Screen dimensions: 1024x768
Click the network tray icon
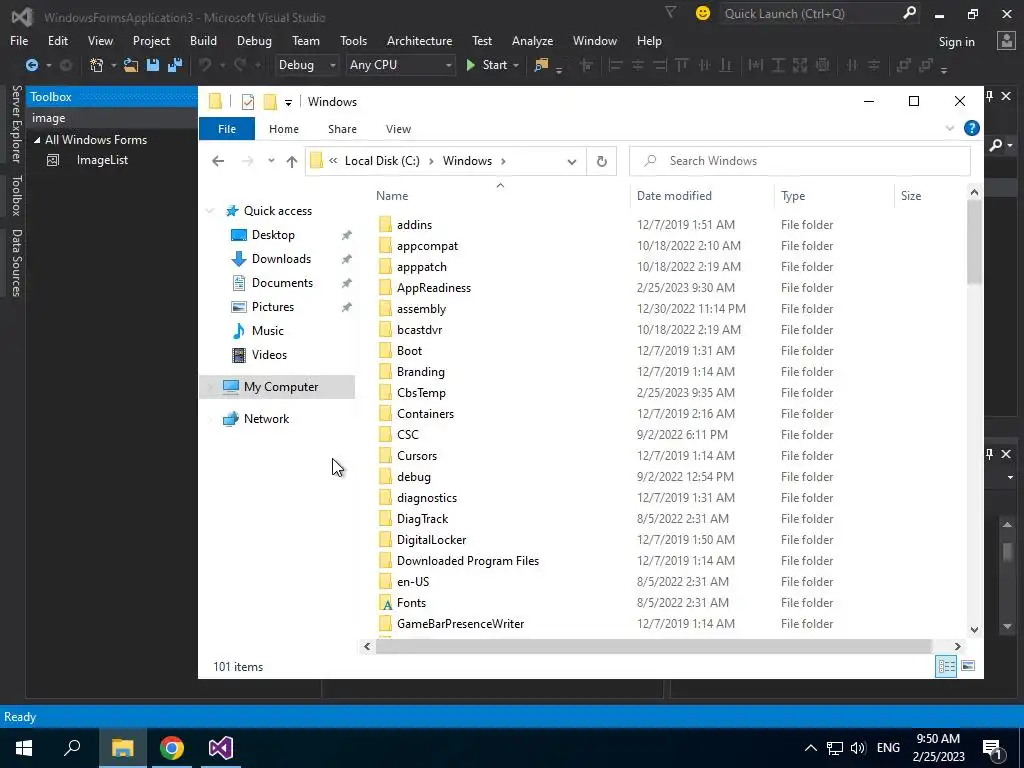coord(835,748)
